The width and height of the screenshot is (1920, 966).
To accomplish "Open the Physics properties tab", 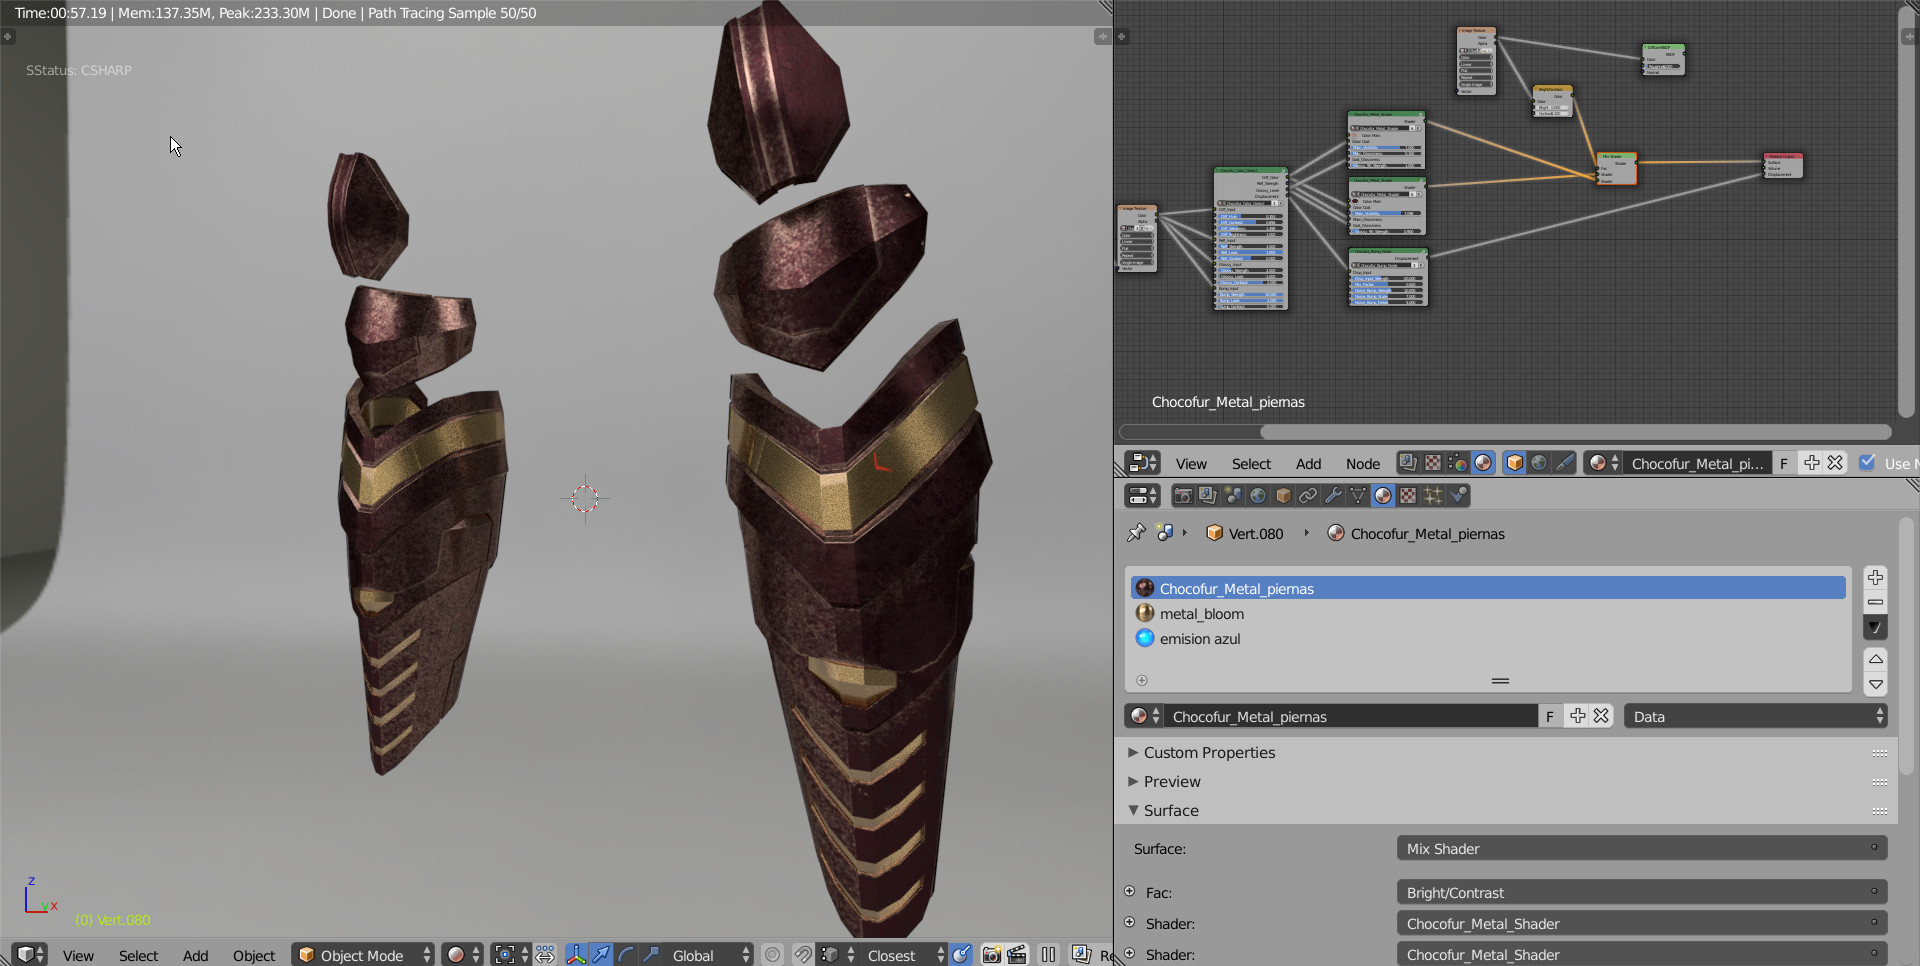I will tap(1458, 496).
